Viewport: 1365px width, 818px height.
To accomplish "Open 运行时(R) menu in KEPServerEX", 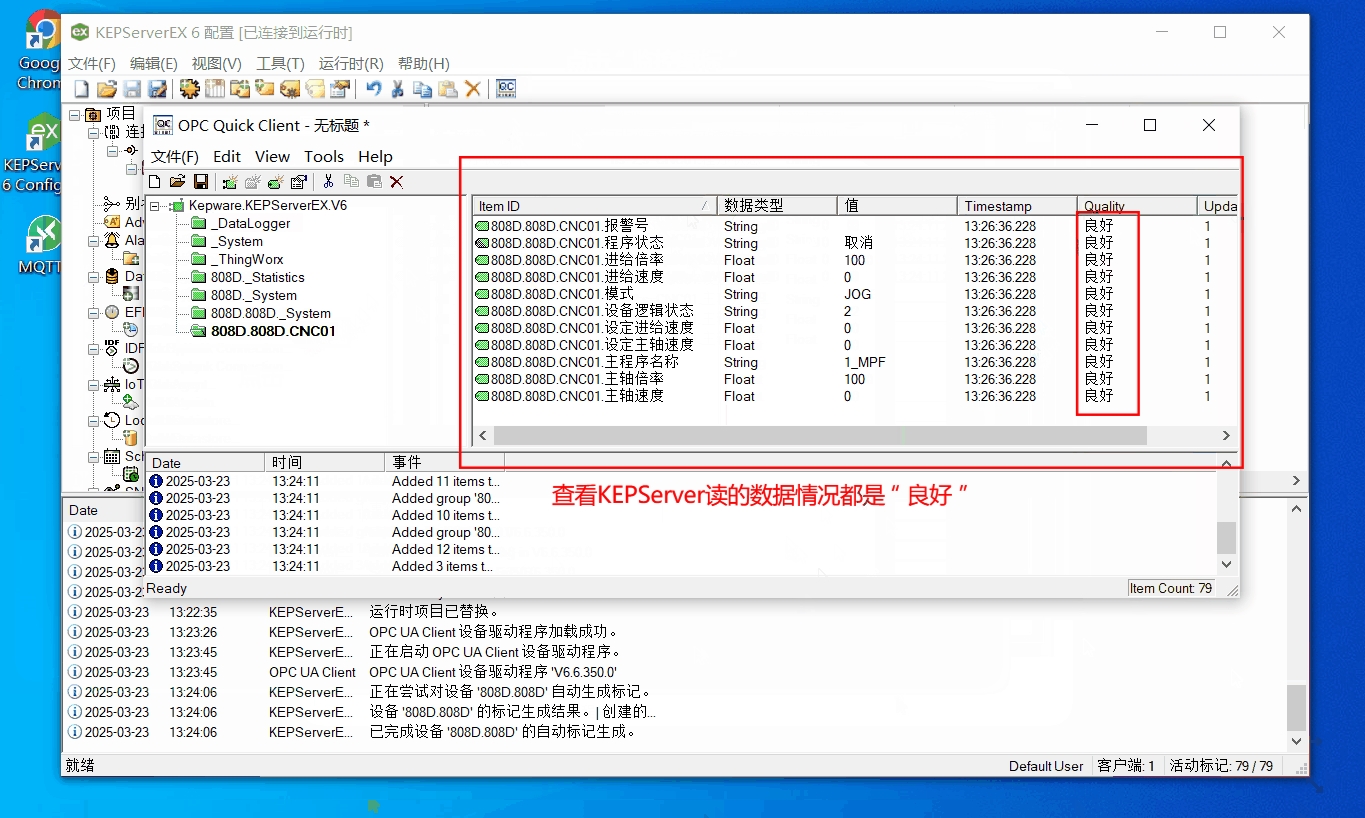I will click(351, 63).
